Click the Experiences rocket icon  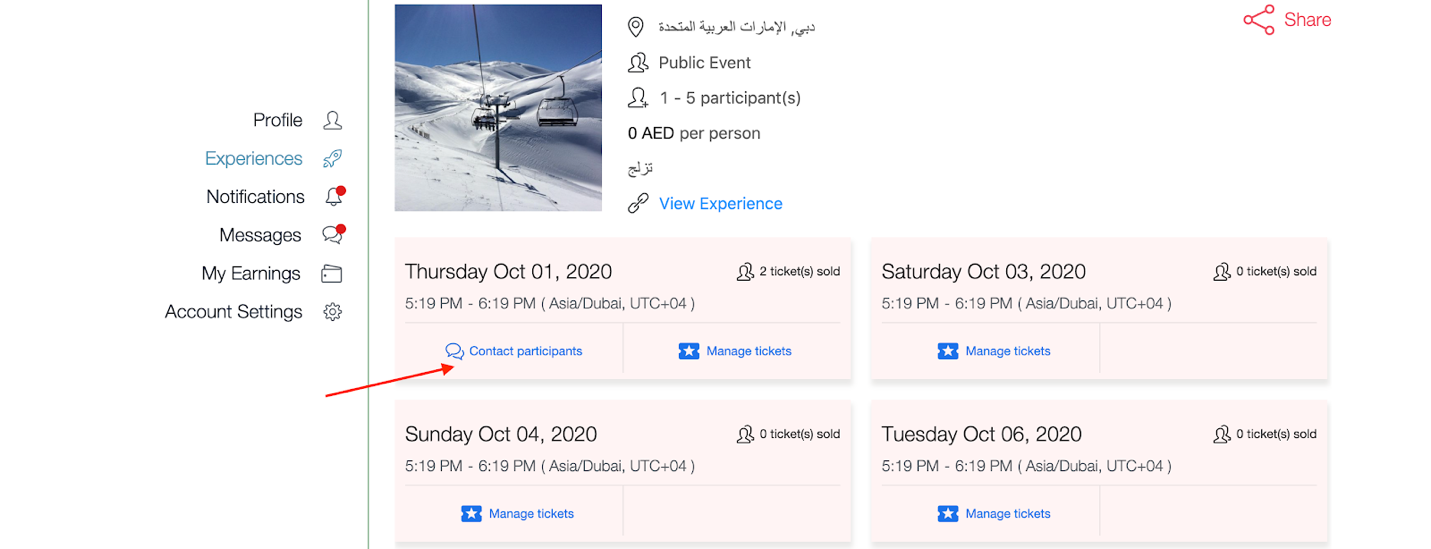(333, 159)
